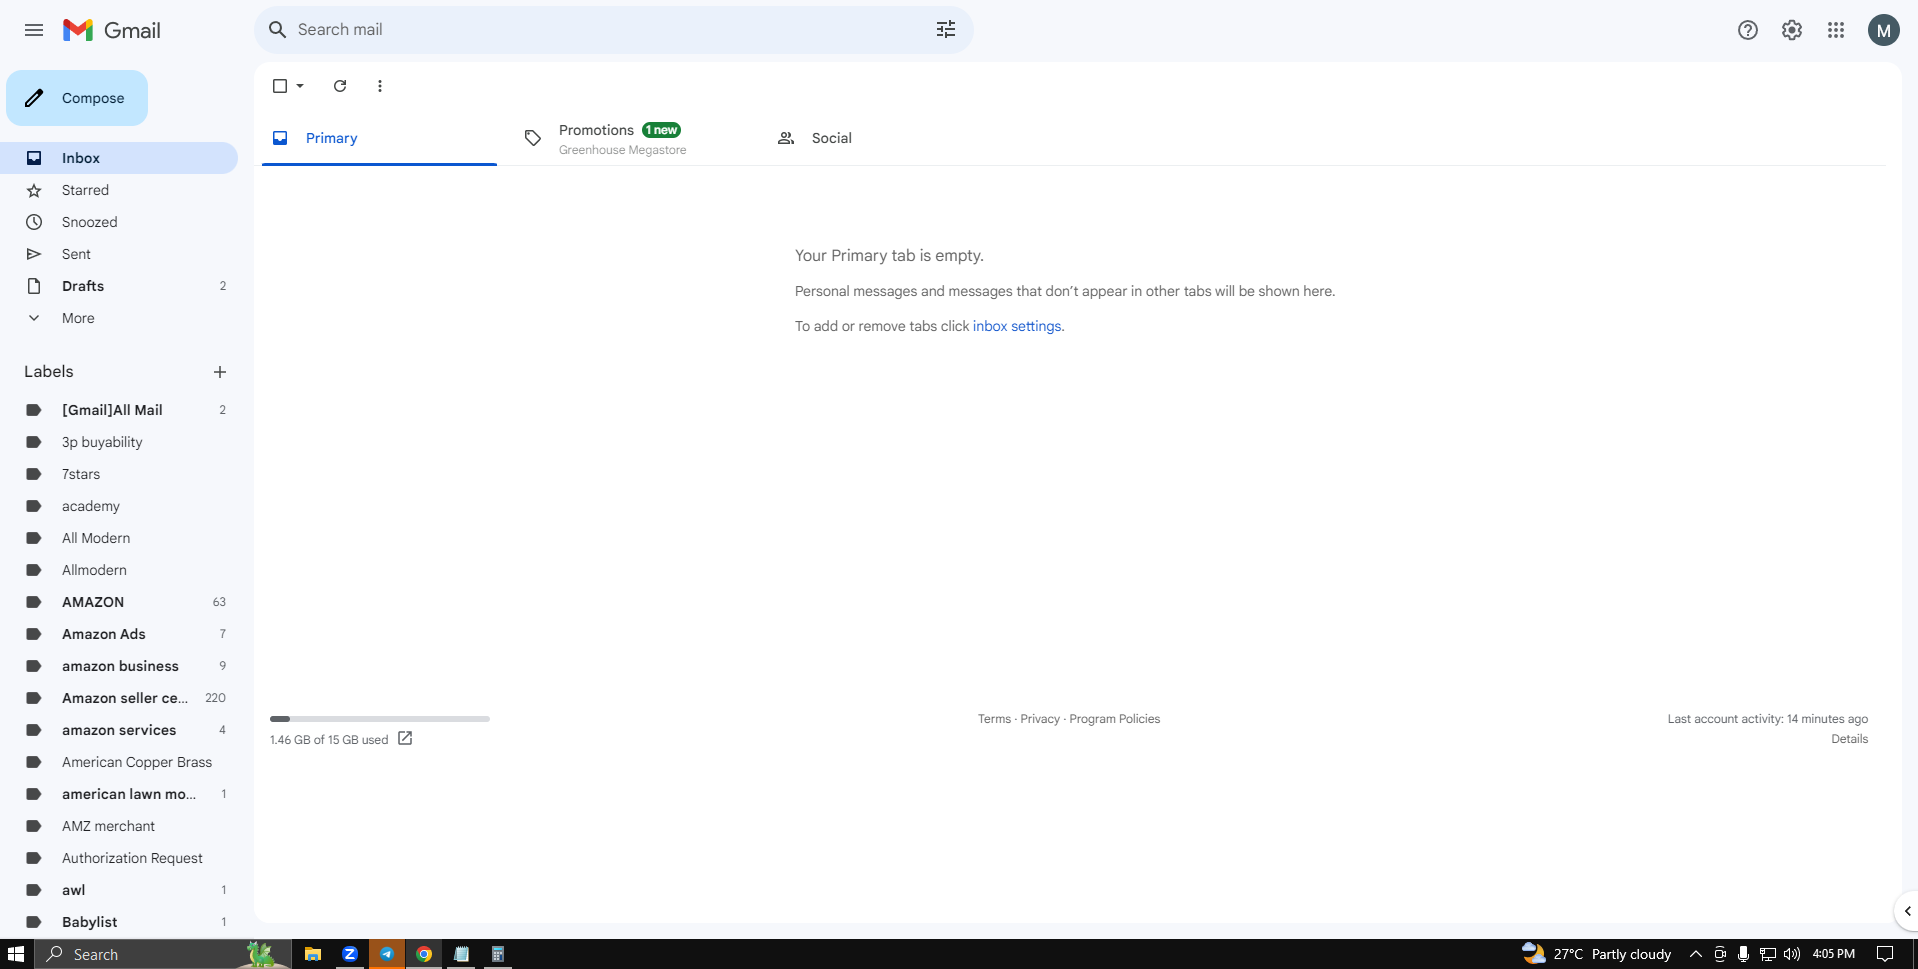Screen dimensions: 1918x969
Task: Show search options filter icon
Action: [x=946, y=30]
